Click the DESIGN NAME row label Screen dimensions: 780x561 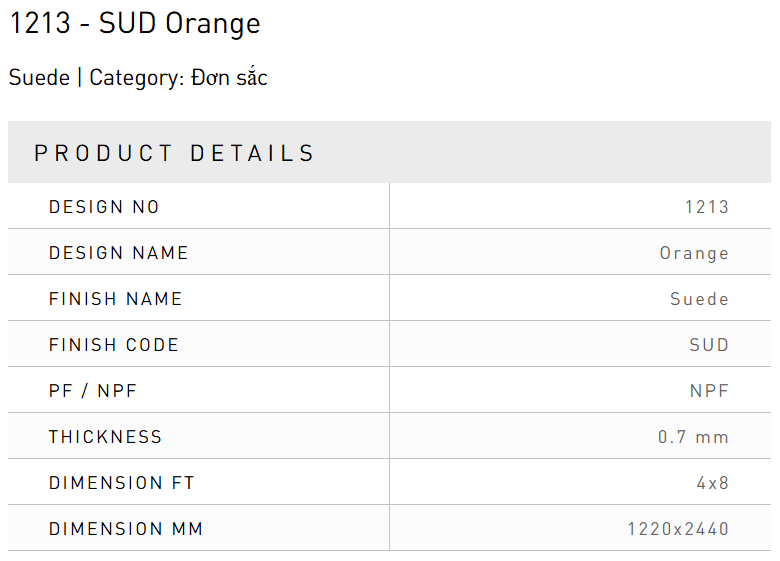(x=119, y=253)
